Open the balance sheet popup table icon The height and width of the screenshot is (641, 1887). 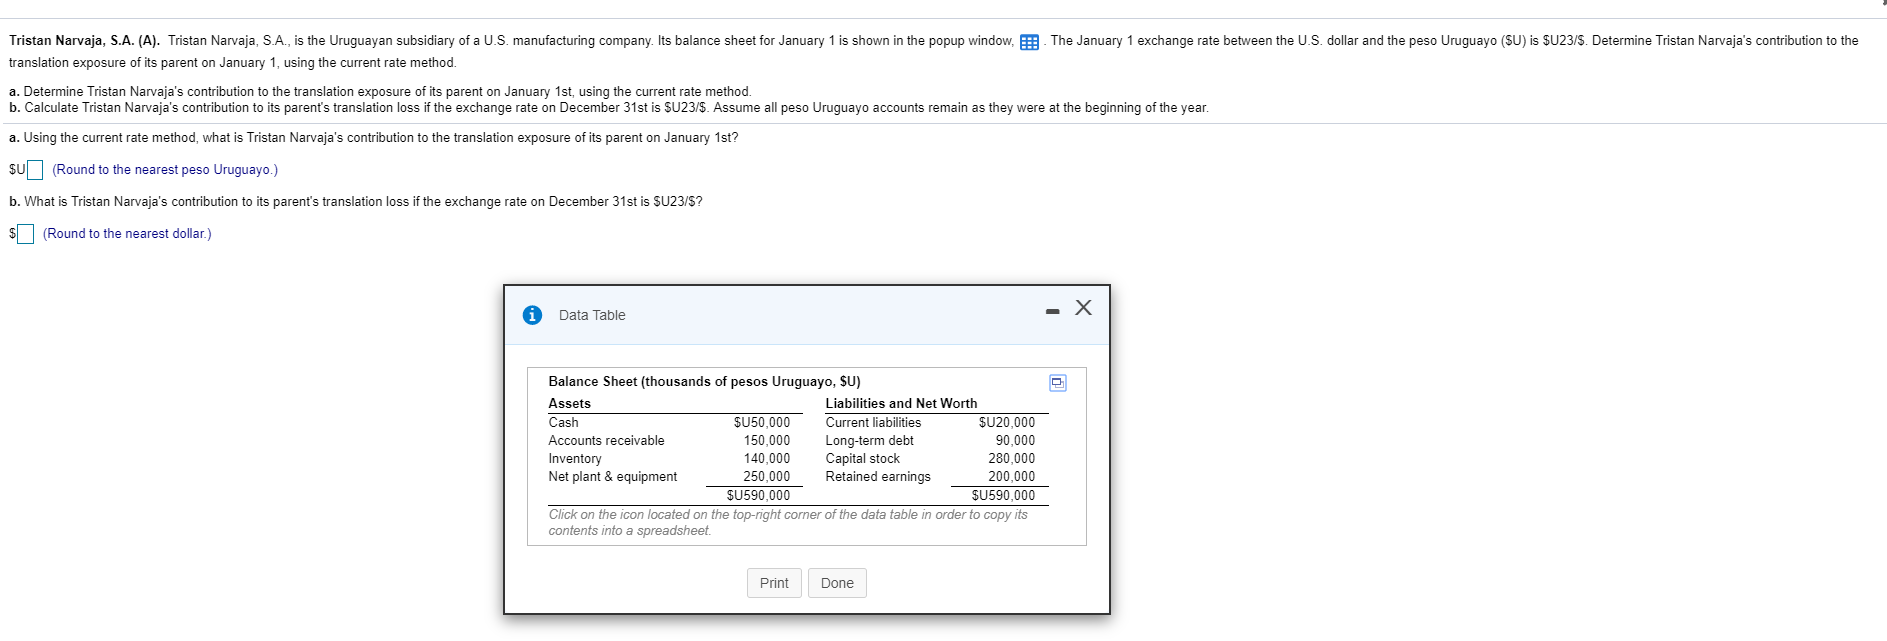(1029, 42)
